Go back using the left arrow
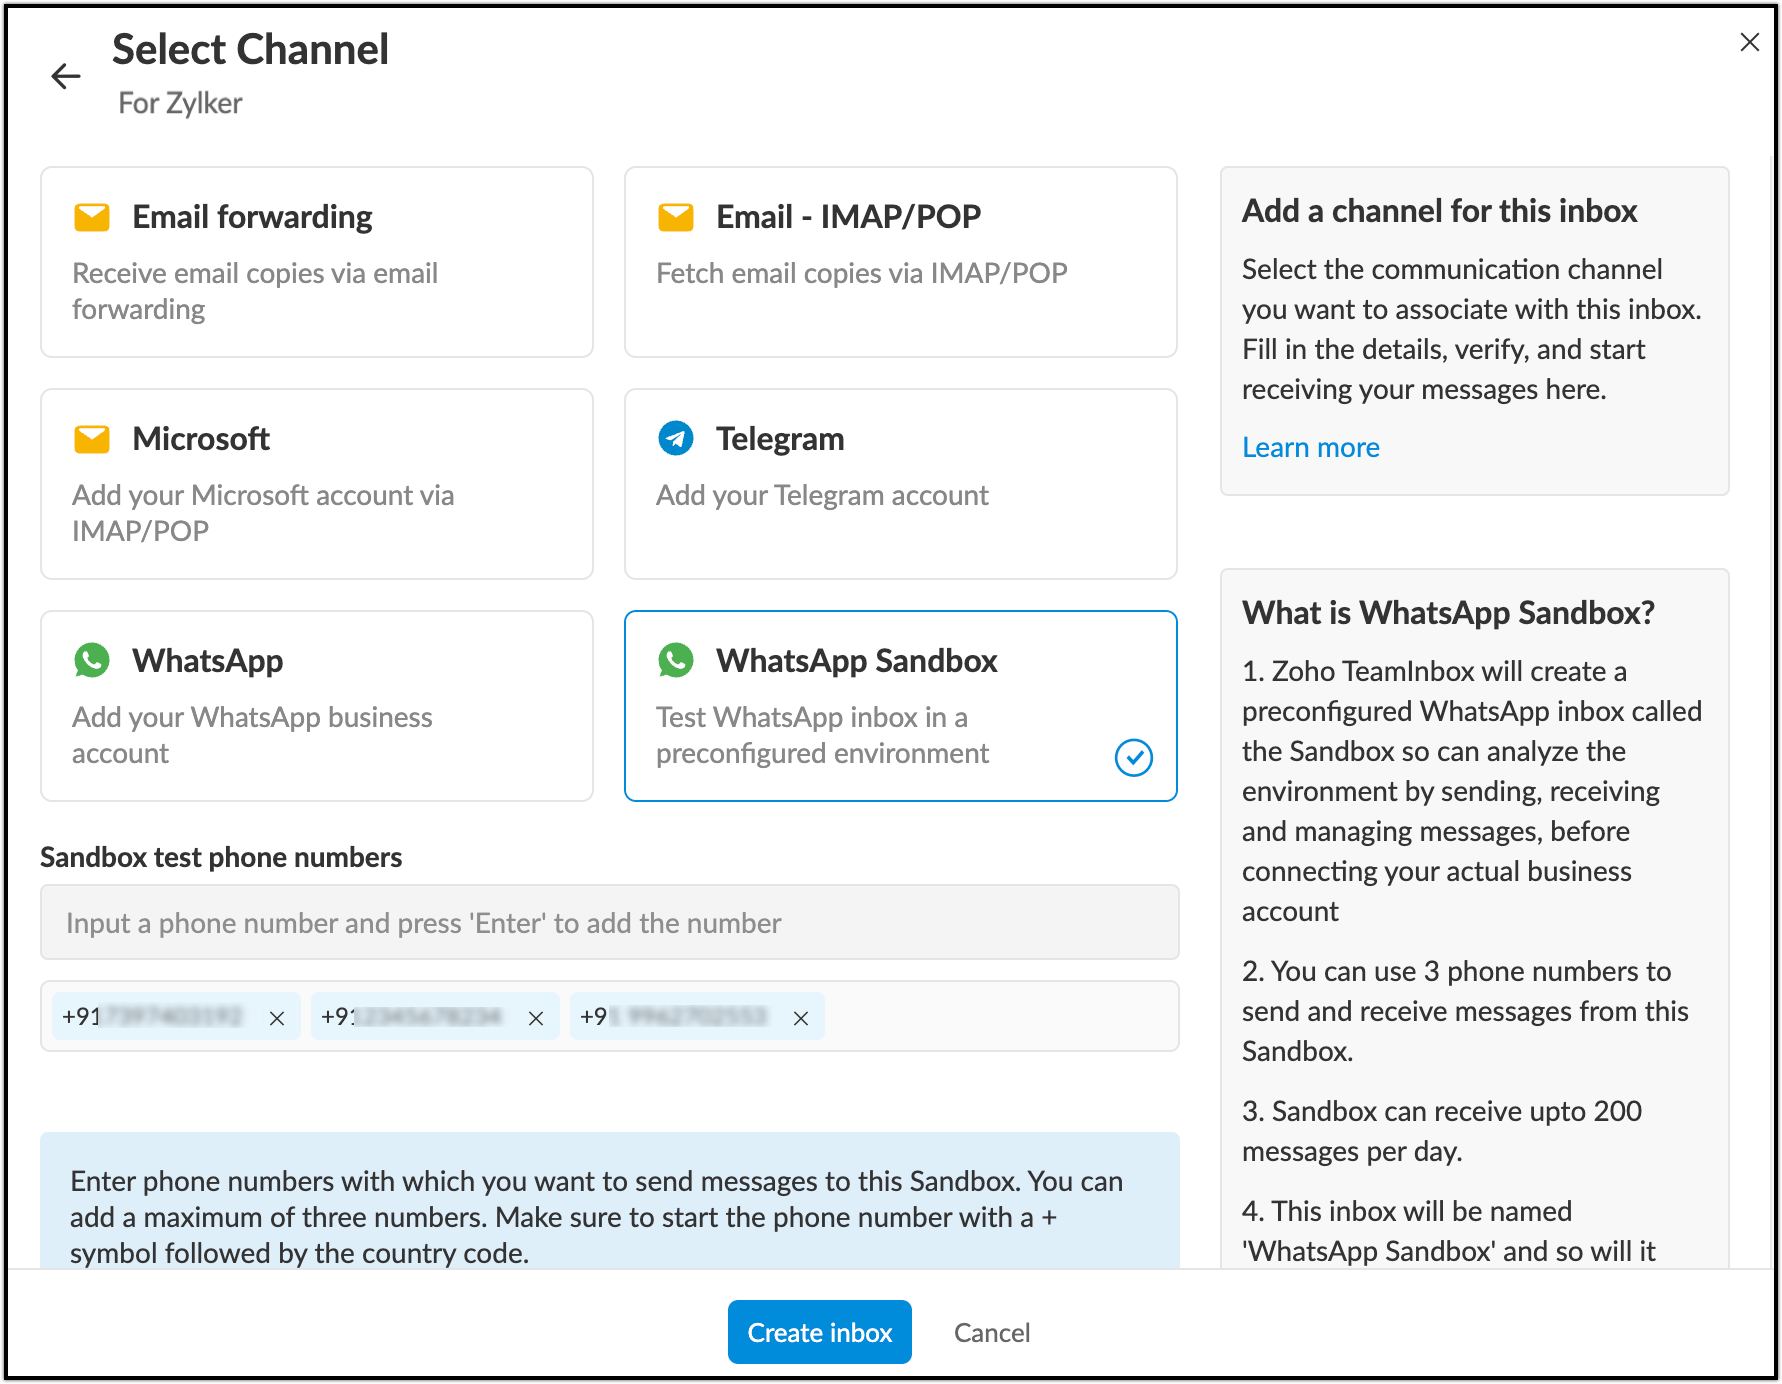 pyautogui.click(x=66, y=76)
